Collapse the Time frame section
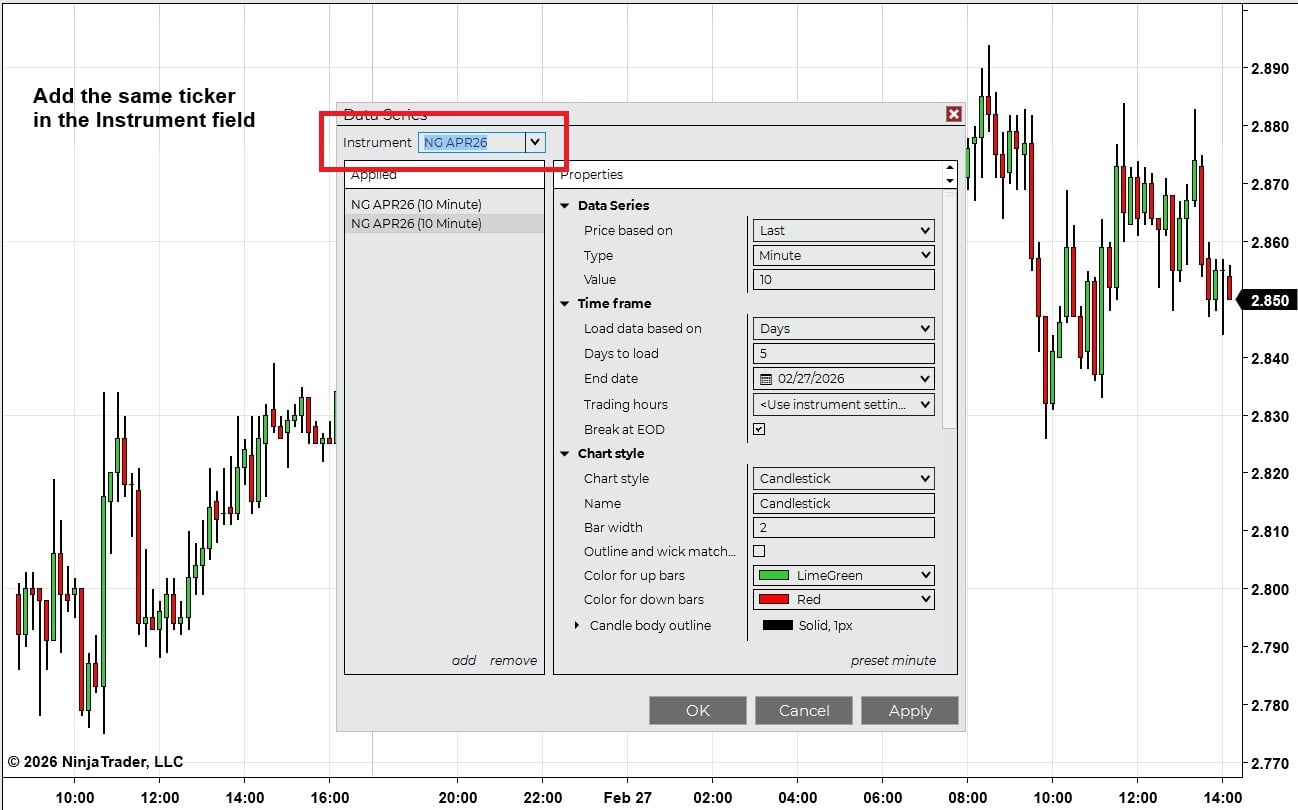The height and width of the screenshot is (810, 1298). [x=565, y=303]
